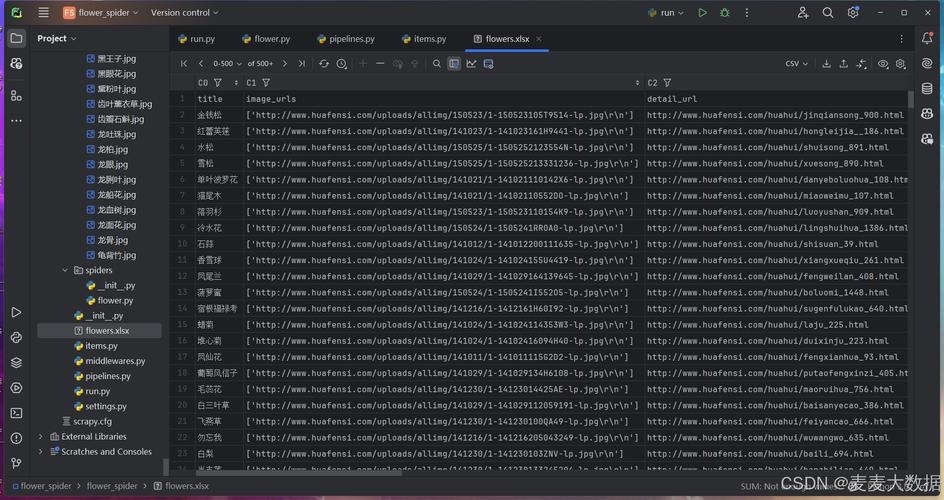
Task: Open the Run tool window
Action: [16, 312]
